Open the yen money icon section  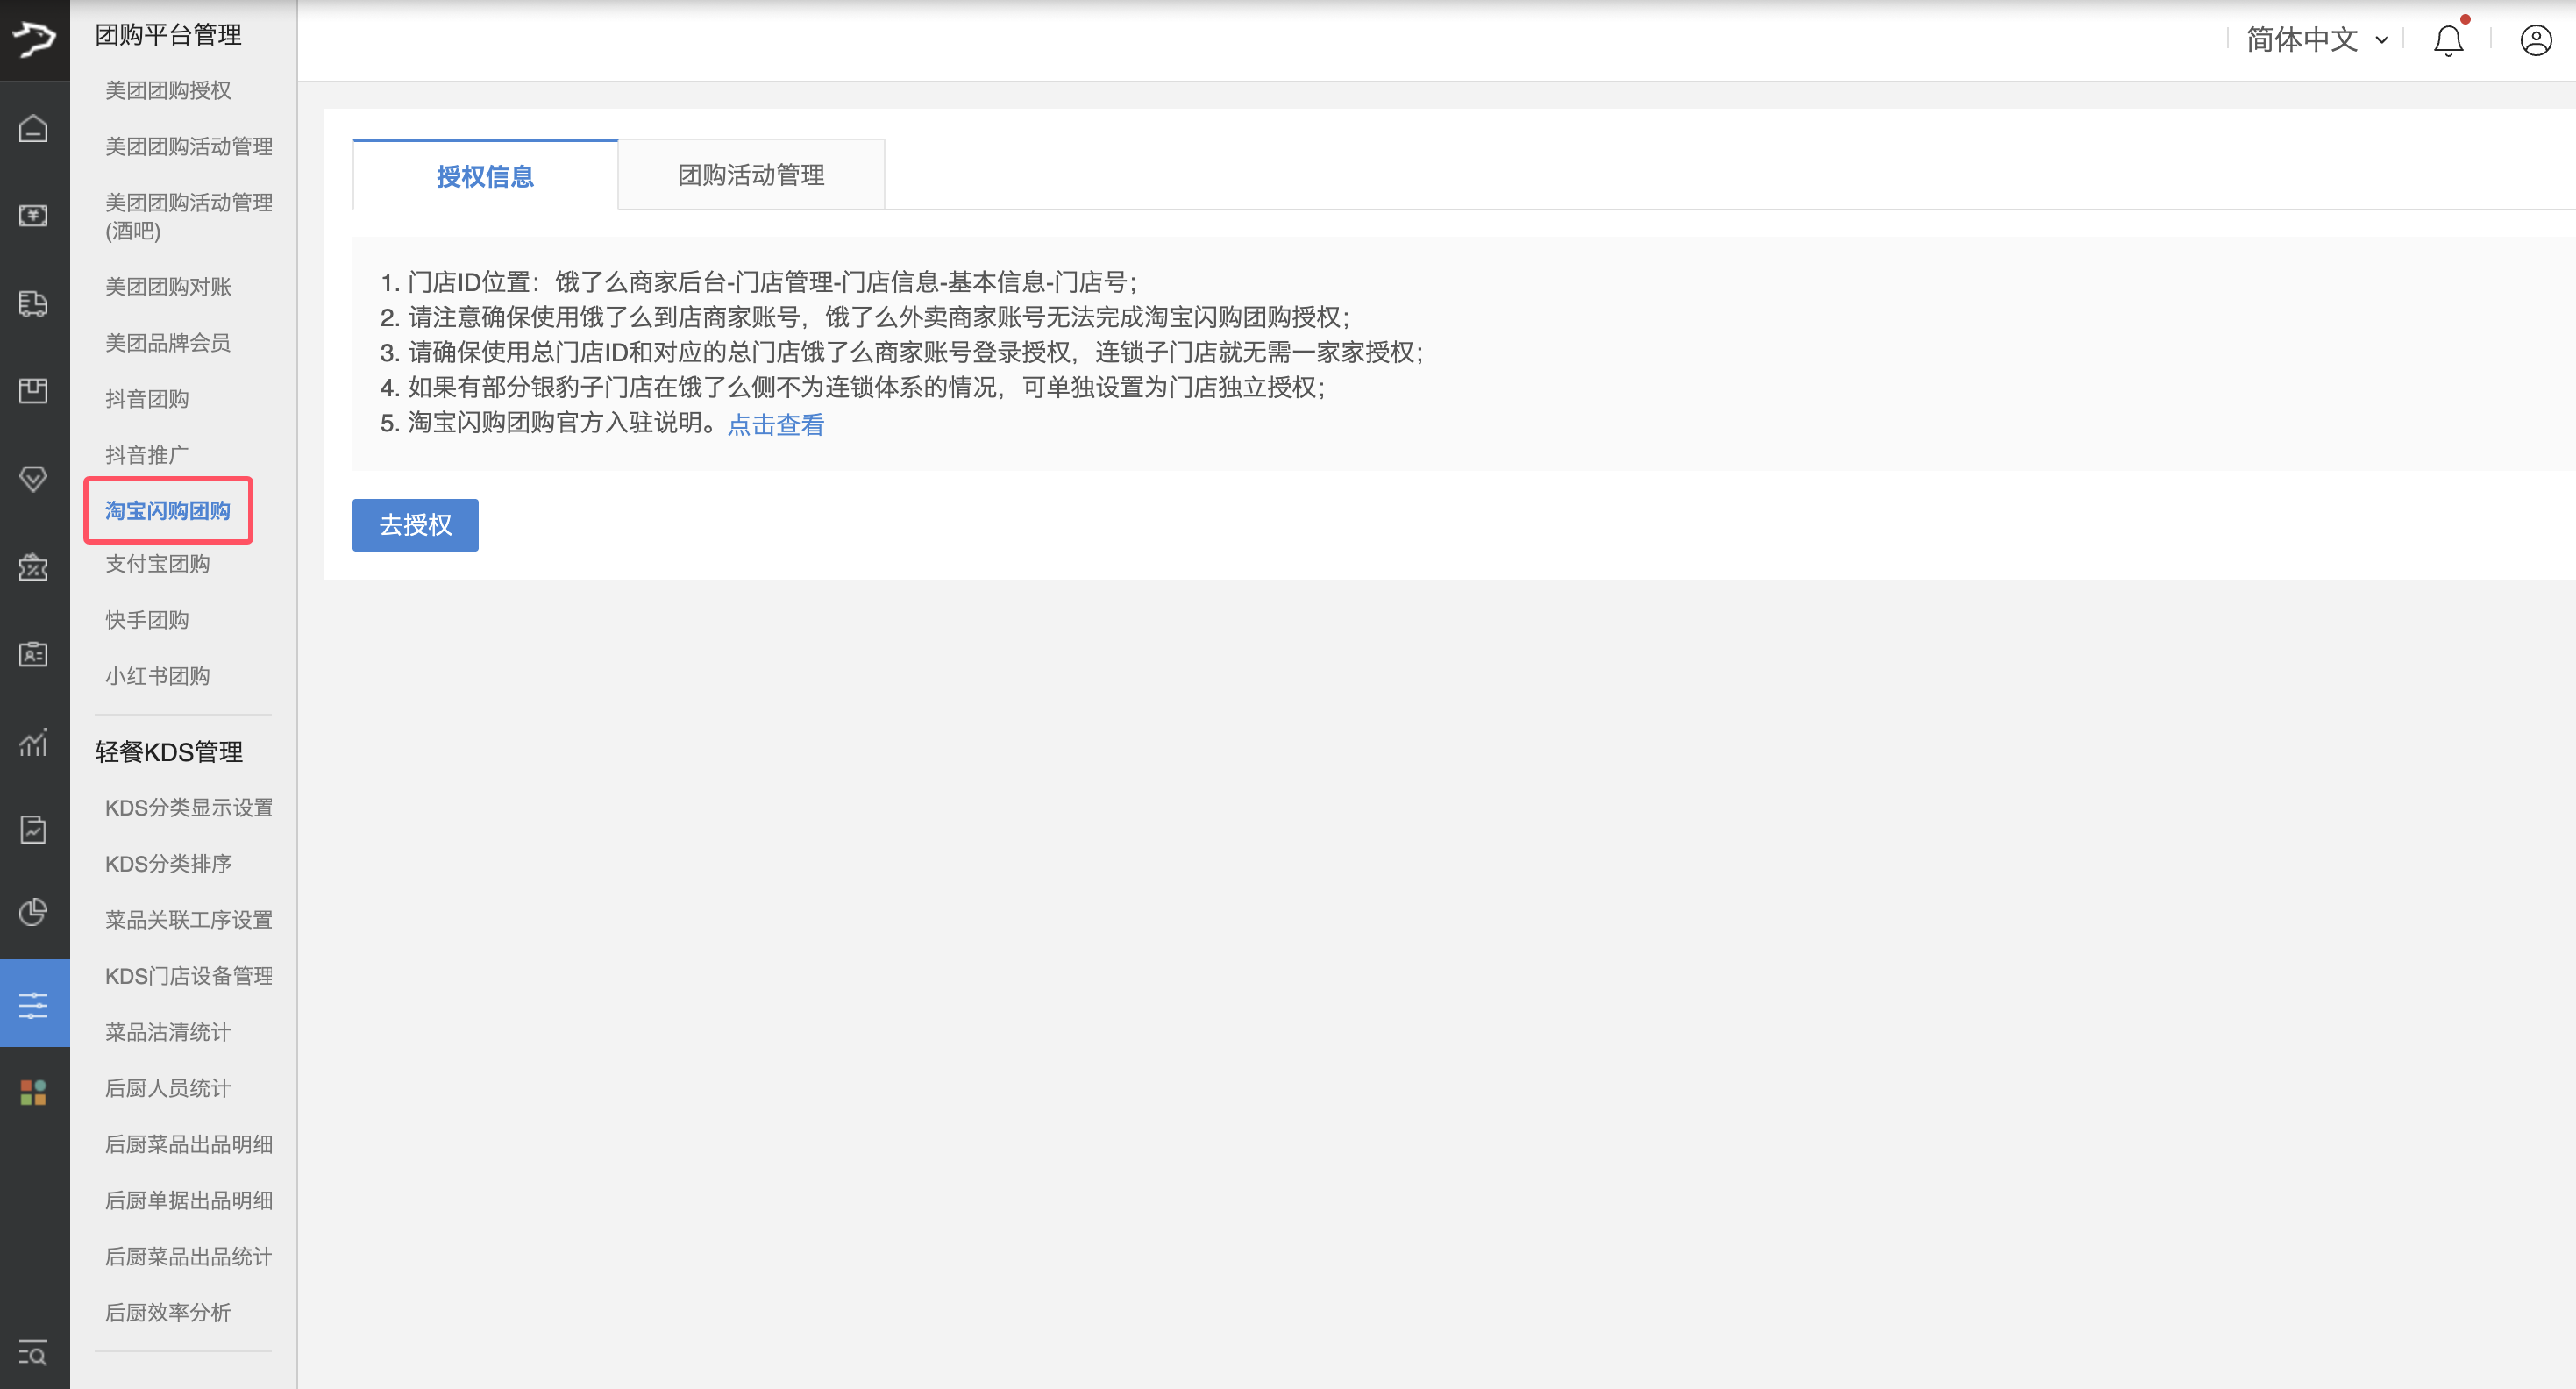33,216
